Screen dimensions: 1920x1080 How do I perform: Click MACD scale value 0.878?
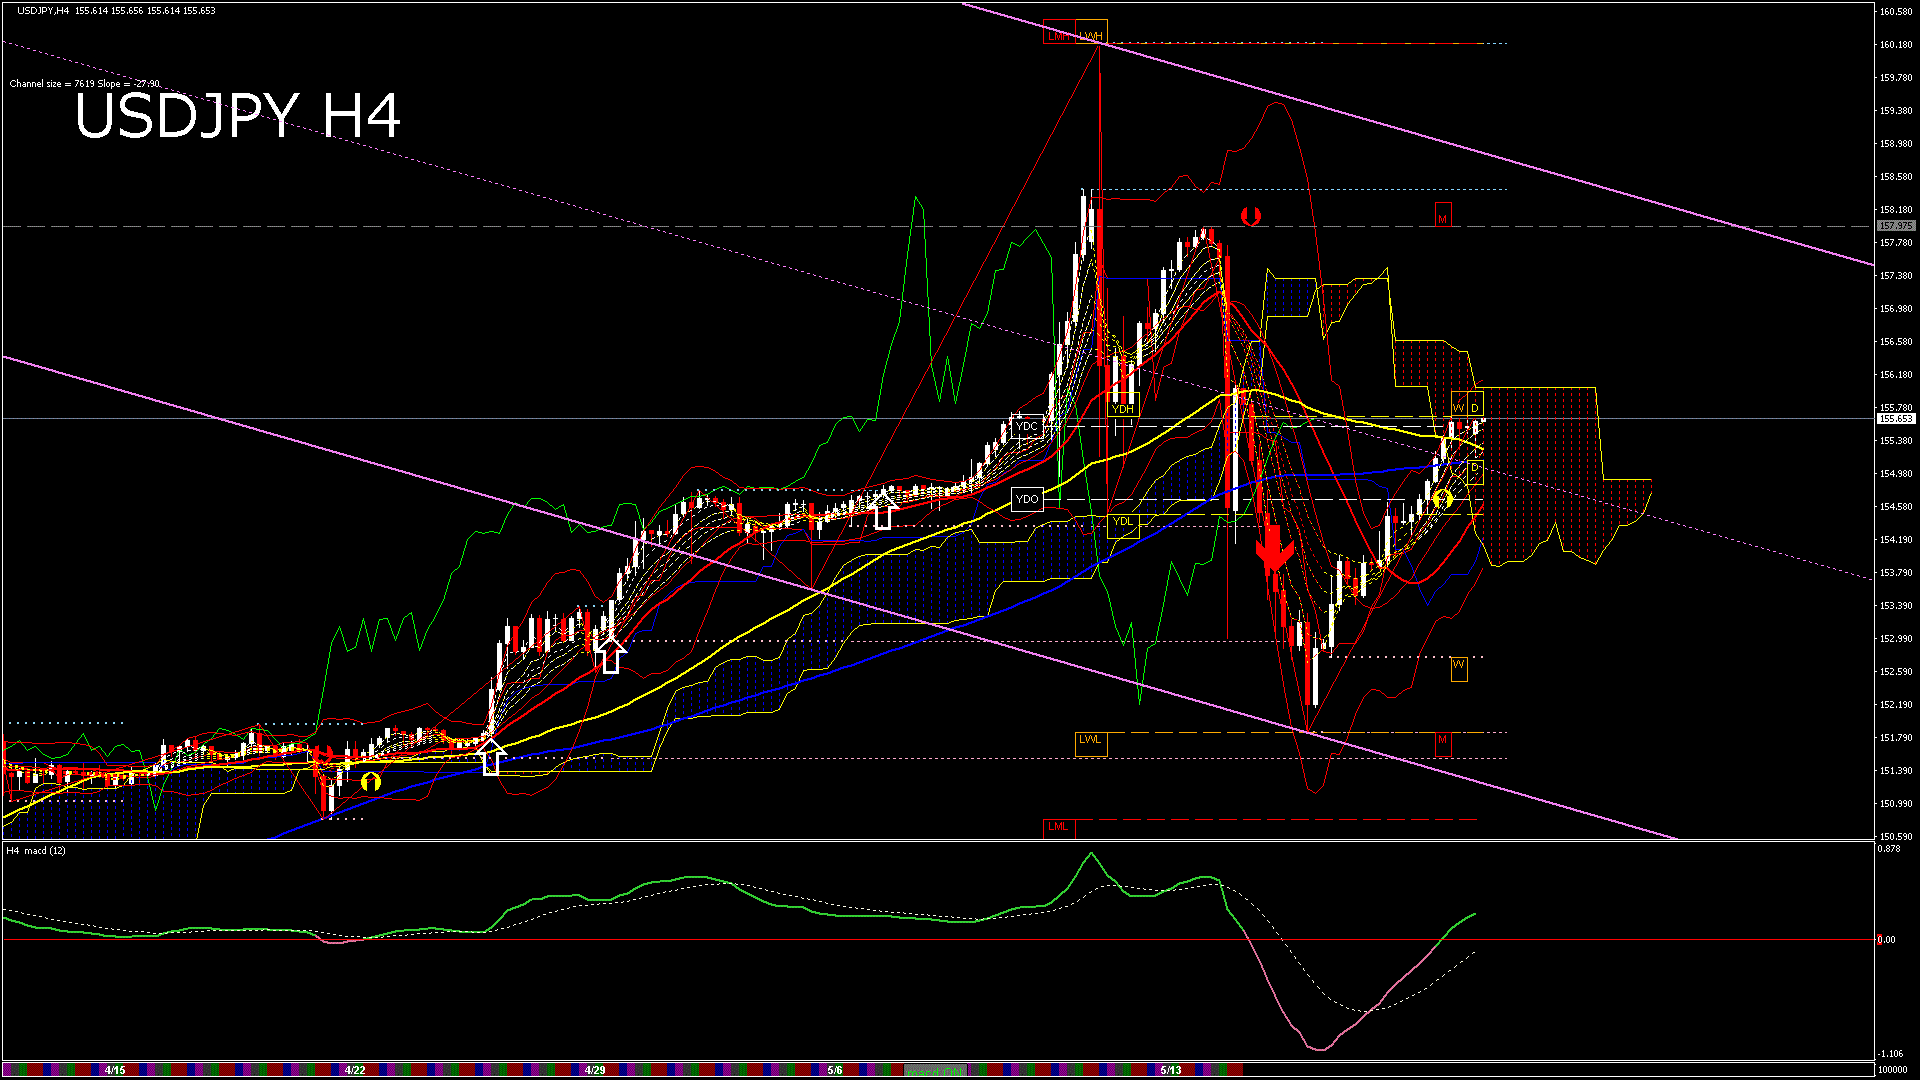click(1890, 849)
